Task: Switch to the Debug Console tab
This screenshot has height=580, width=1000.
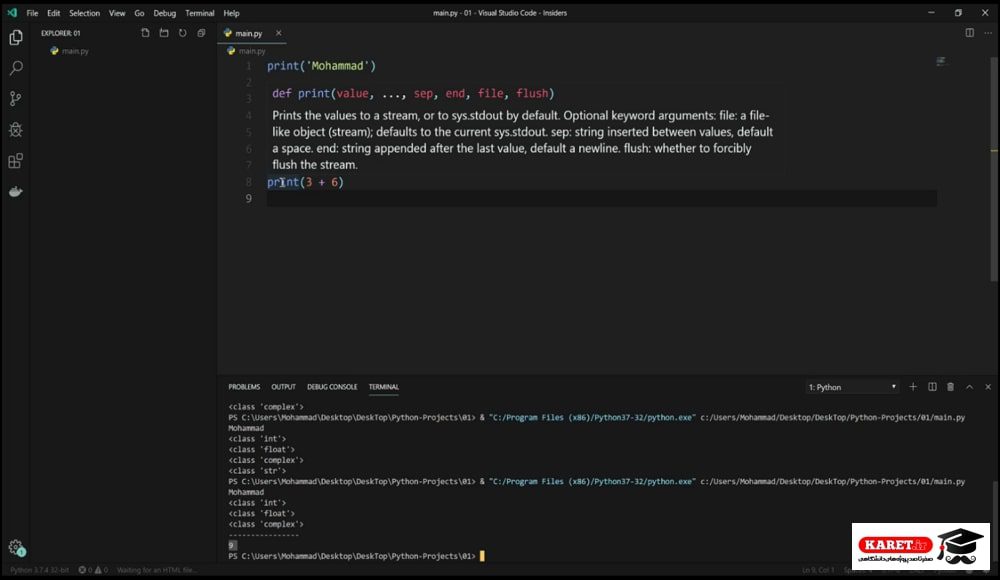Action: coord(332,387)
